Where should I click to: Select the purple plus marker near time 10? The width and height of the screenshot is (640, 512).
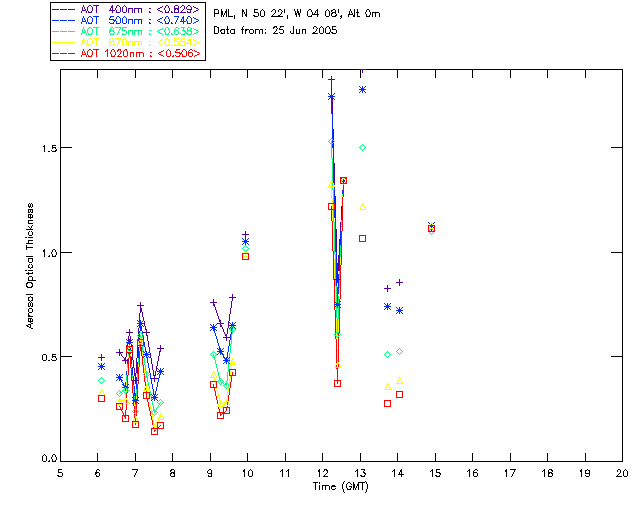[x=245, y=234]
